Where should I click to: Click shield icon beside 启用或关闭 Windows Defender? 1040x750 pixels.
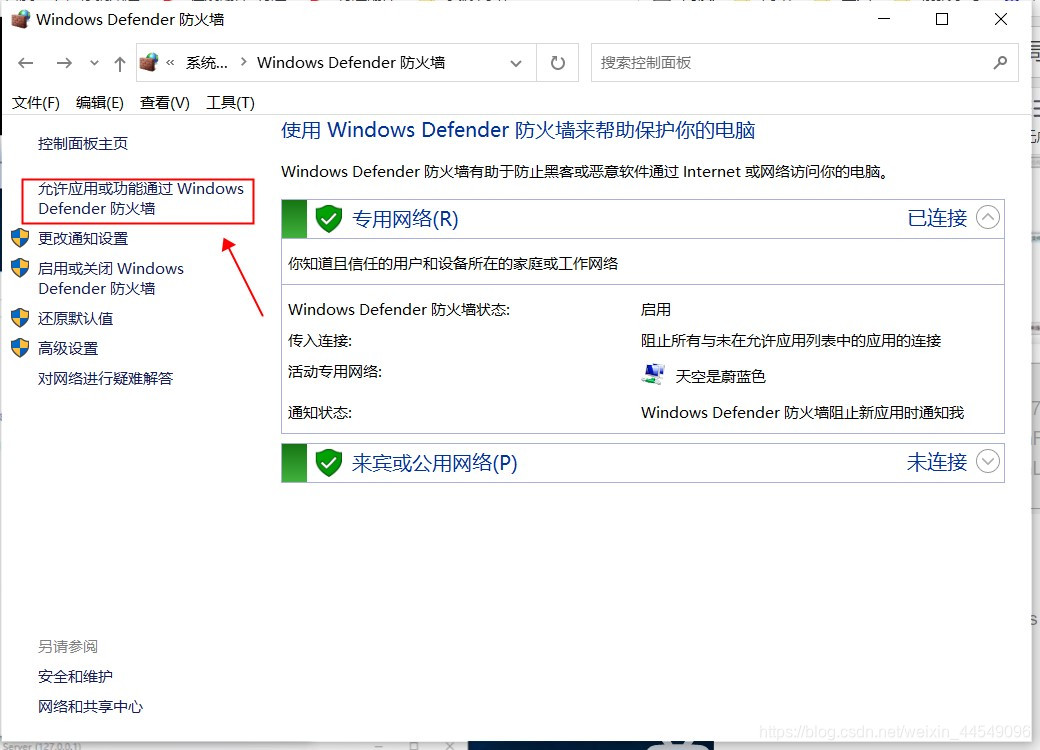click(x=21, y=268)
